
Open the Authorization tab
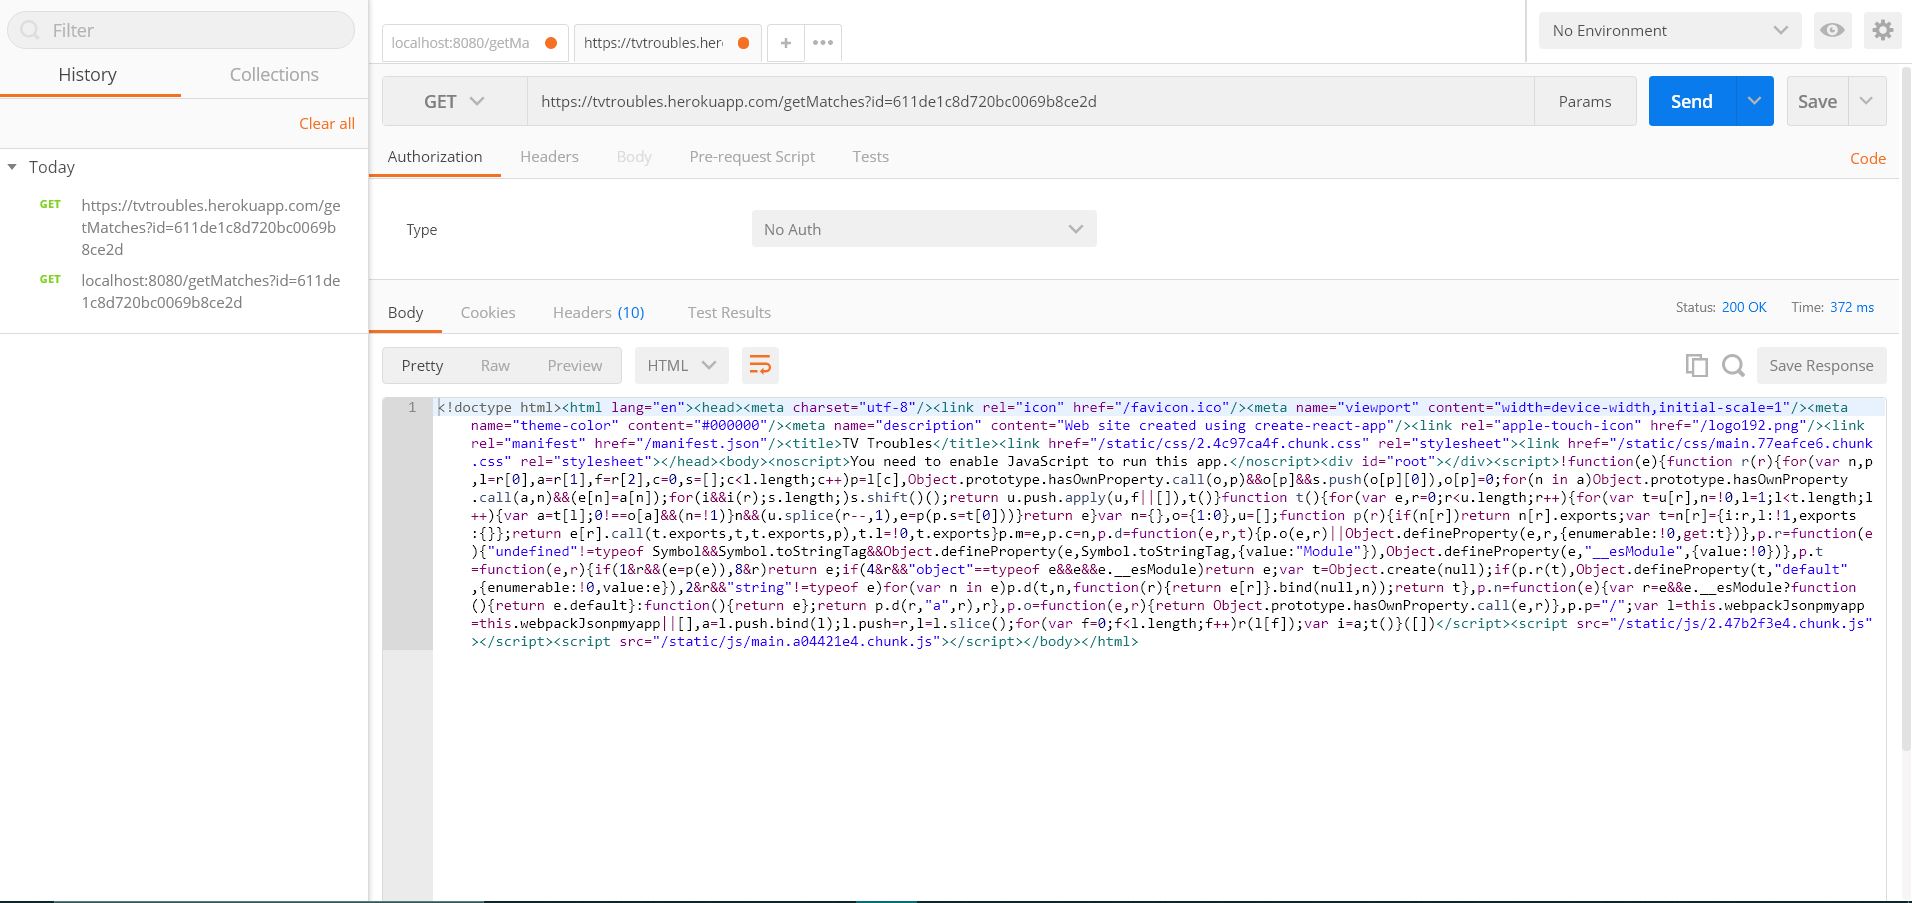point(435,156)
